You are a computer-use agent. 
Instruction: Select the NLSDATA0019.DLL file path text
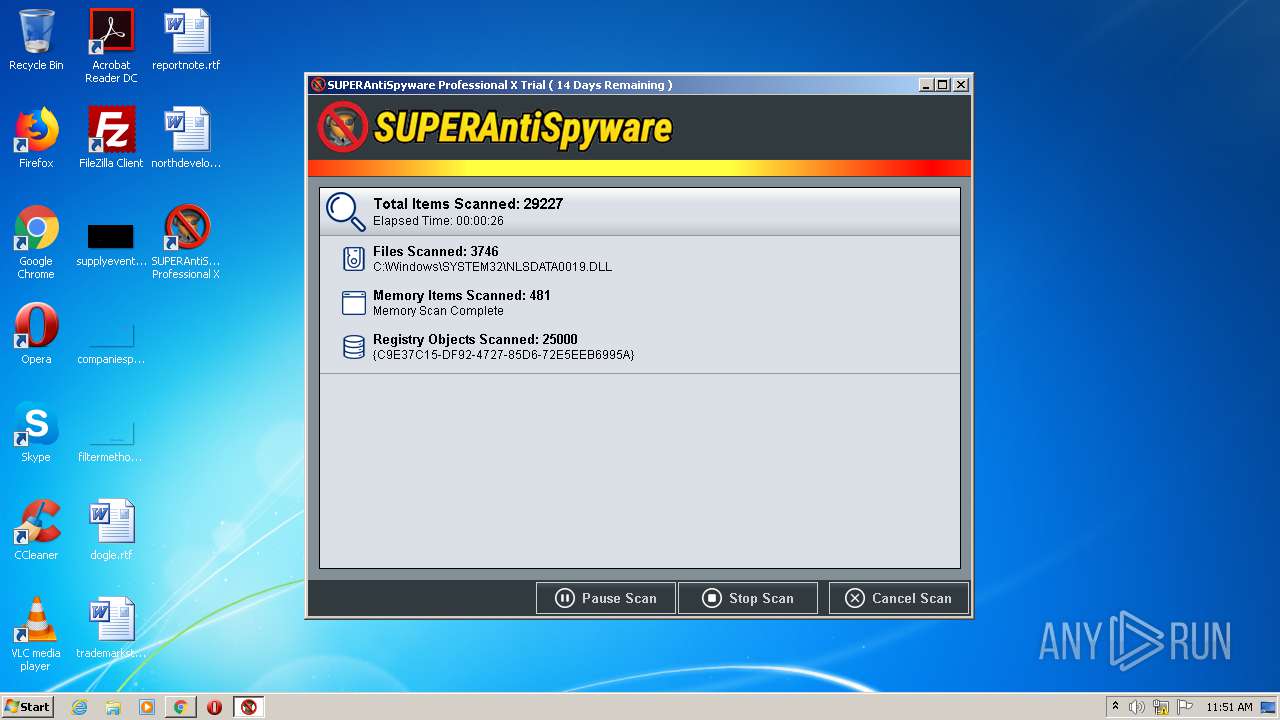(492, 267)
